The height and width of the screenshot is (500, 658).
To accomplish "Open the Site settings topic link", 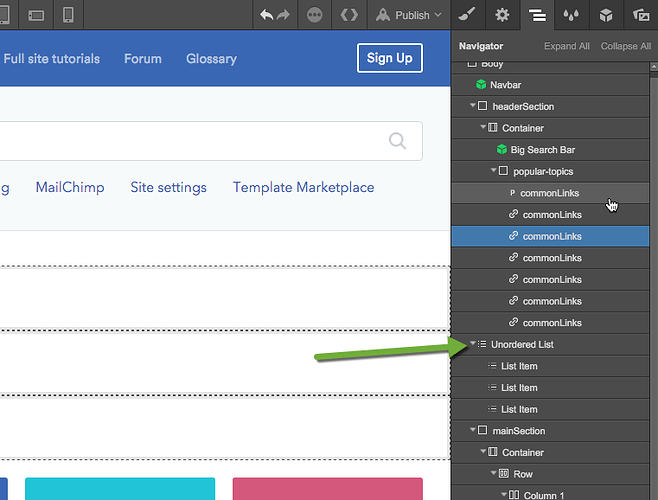I will (168, 188).
